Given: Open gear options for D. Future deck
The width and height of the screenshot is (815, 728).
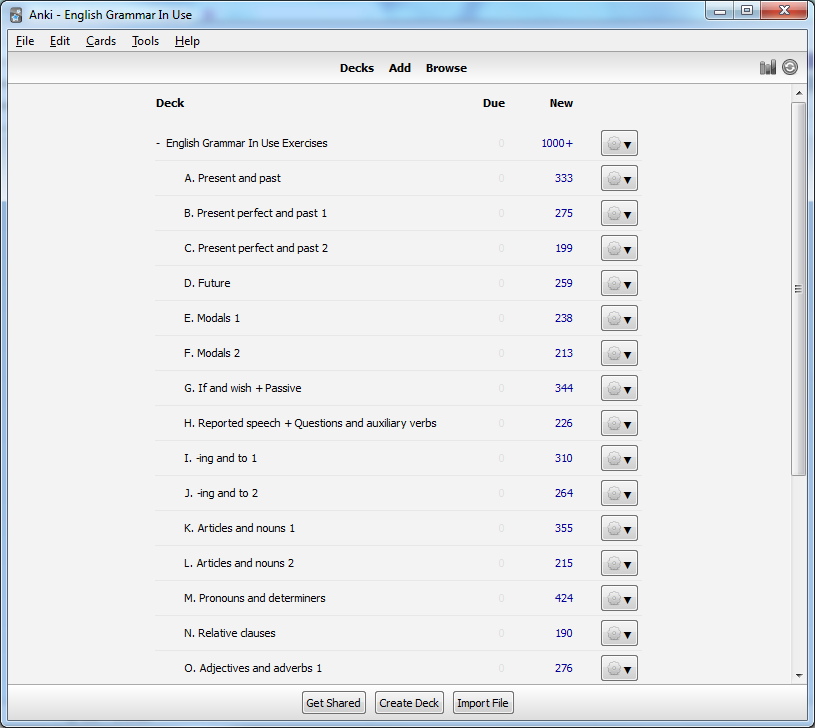Looking at the screenshot, I should coord(619,283).
